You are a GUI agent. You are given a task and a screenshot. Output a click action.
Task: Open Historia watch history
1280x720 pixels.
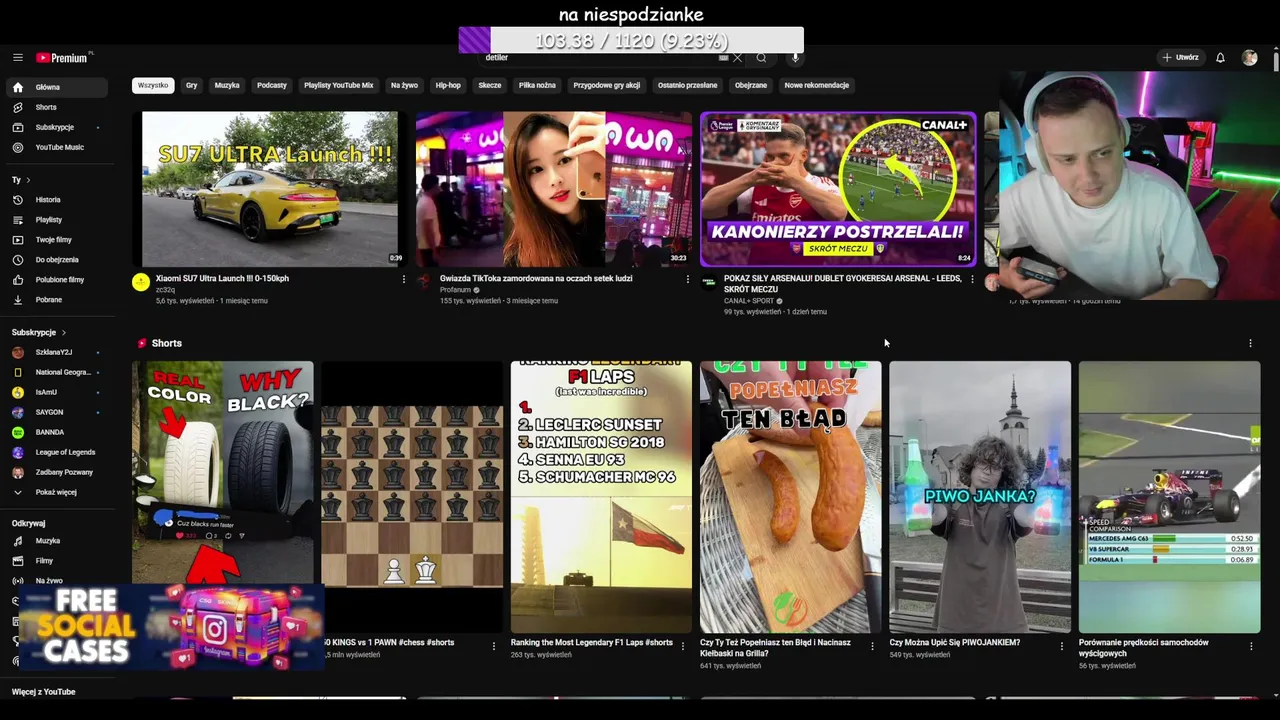56,200
